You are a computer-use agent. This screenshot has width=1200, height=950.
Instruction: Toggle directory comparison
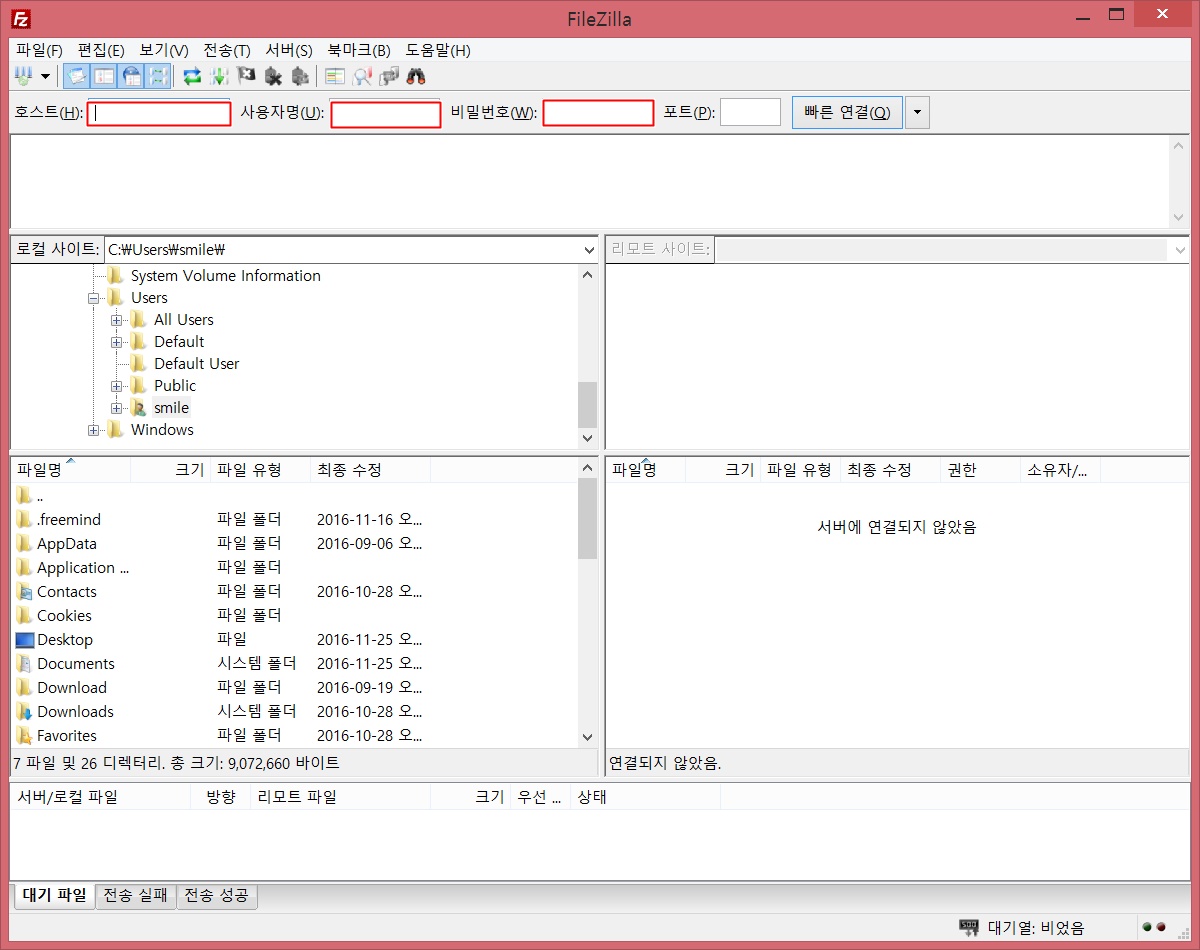pos(362,76)
